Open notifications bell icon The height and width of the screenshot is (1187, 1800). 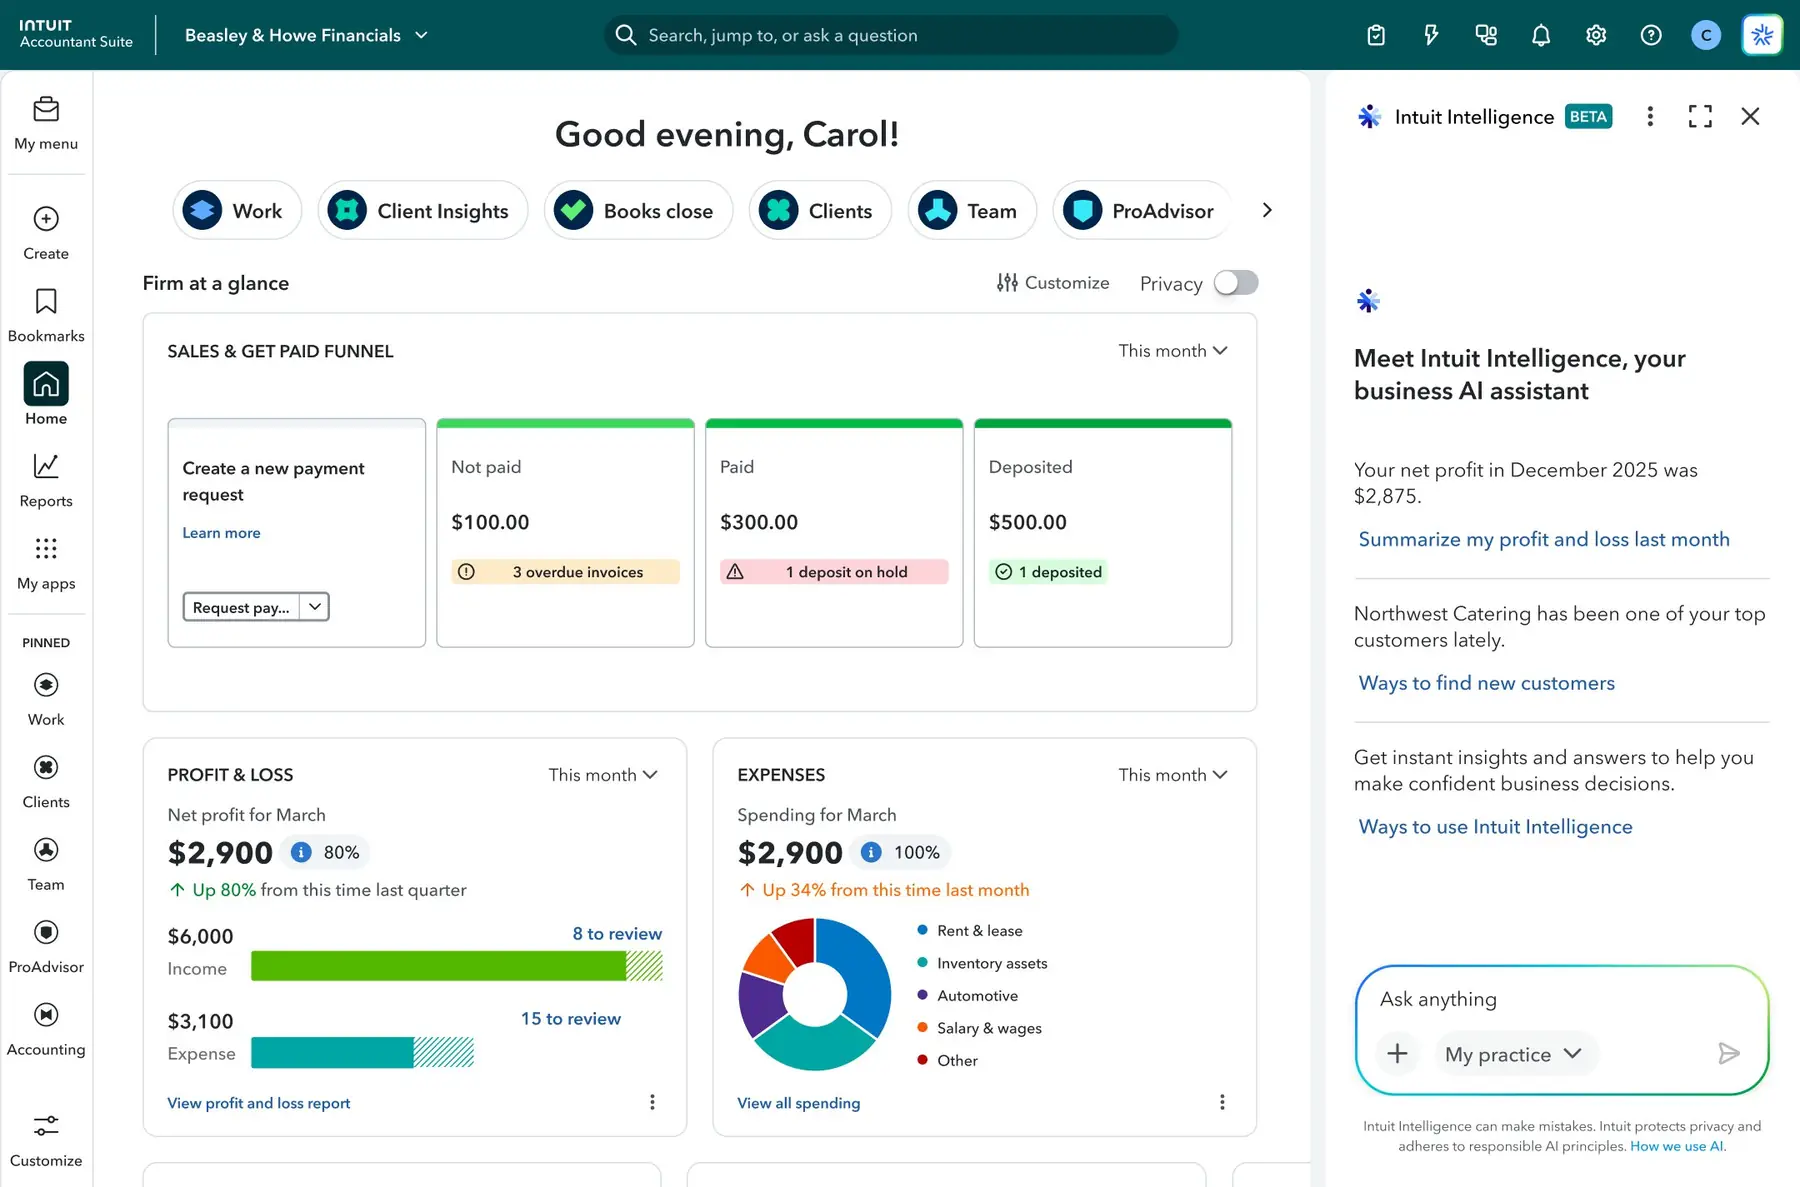tap(1541, 35)
